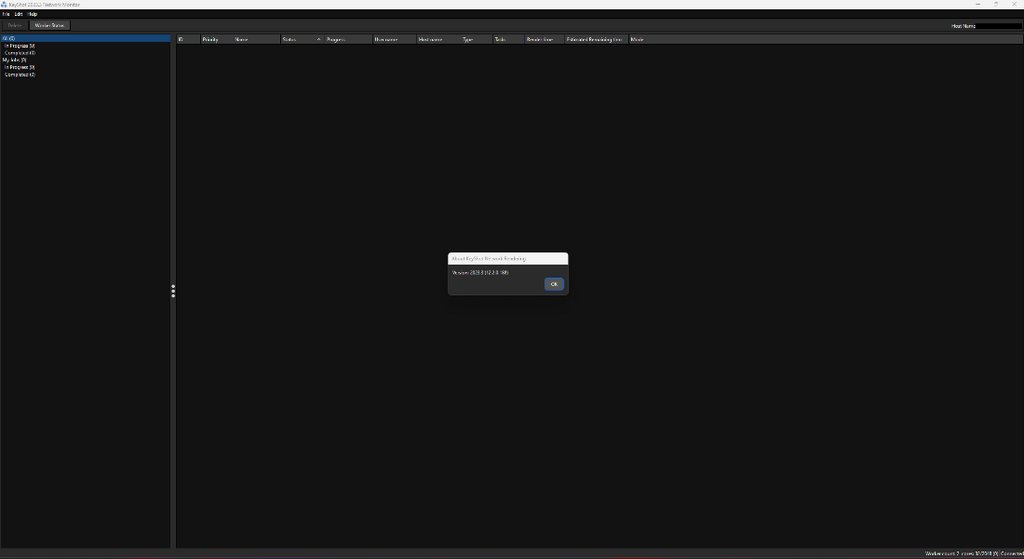Close the Network Monitor window
Viewport: 1024px width, 559px height.
pyautogui.click(x=1014, y=5)
